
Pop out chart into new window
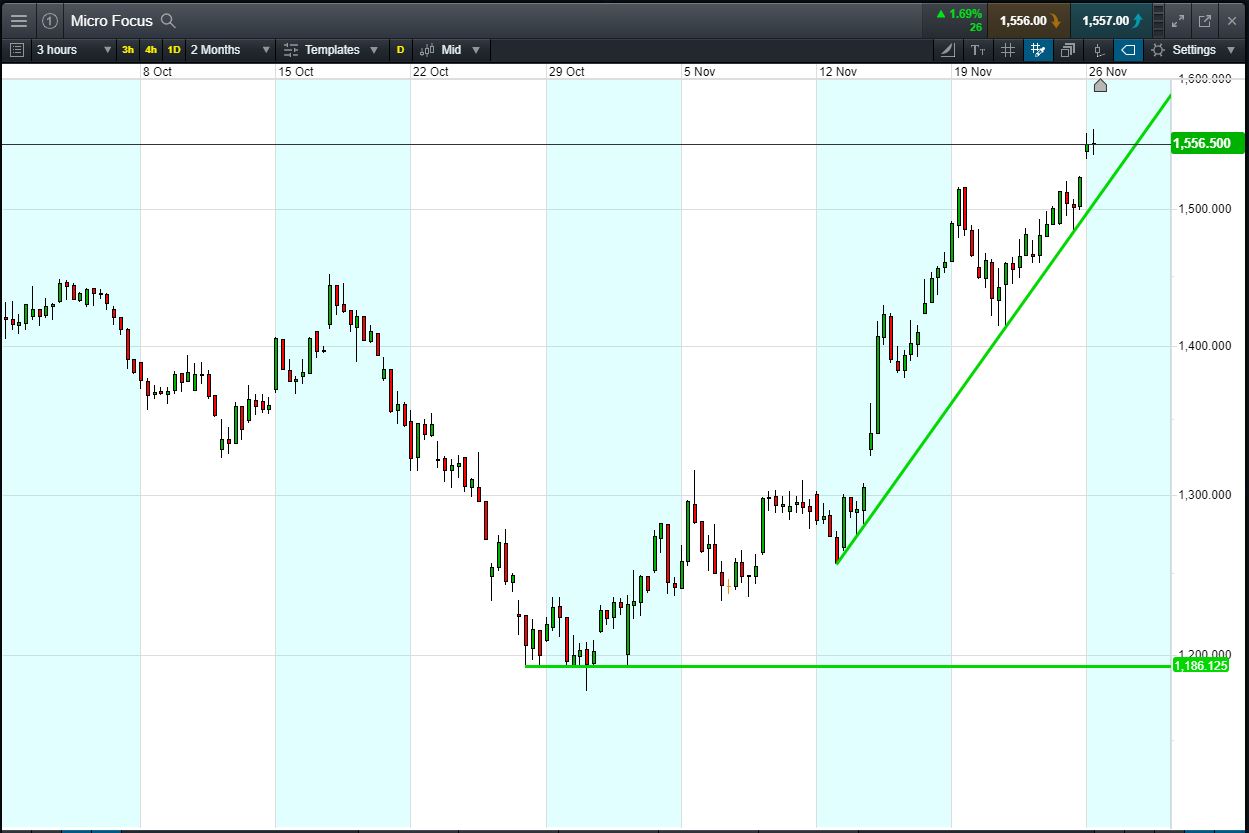click(1204, 20)
